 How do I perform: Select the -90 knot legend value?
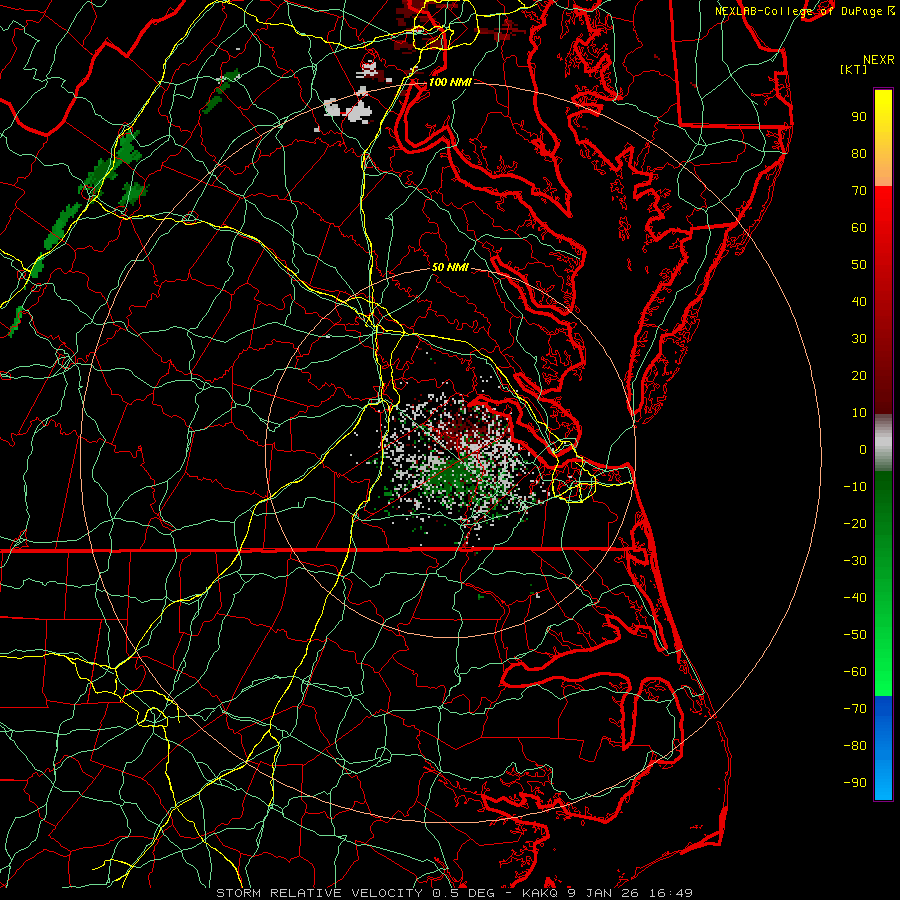pyautogui.click(x=855, y=782)
